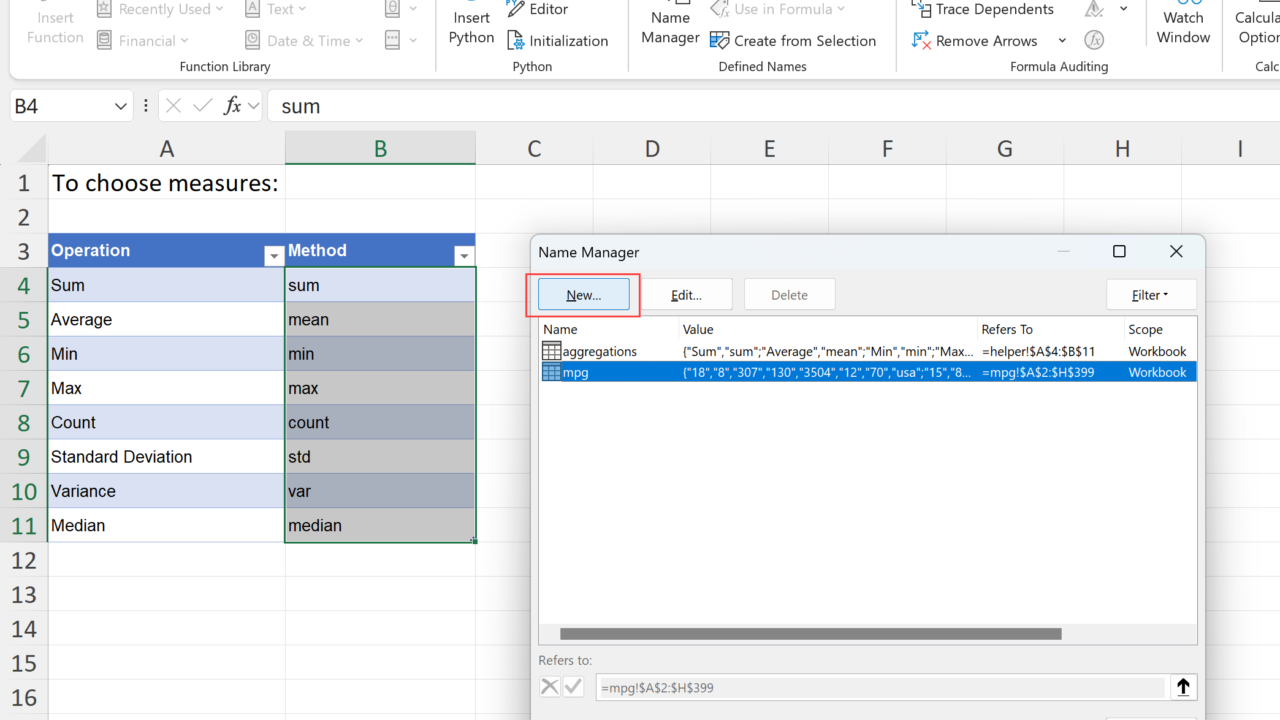Open the Name Manager ribbon button
Viewport: 1280px width, 720px height.
click(670, 27)
